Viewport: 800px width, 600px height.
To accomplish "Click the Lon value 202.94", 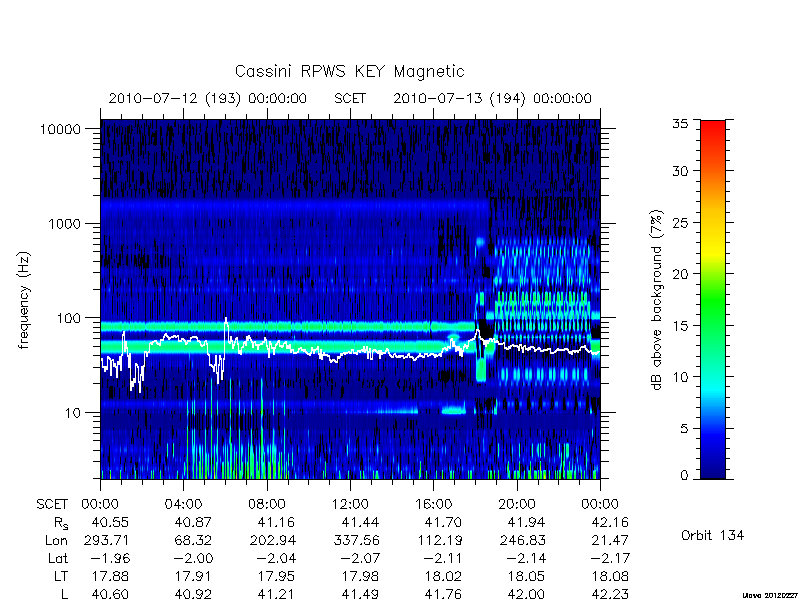I will 273,540.
